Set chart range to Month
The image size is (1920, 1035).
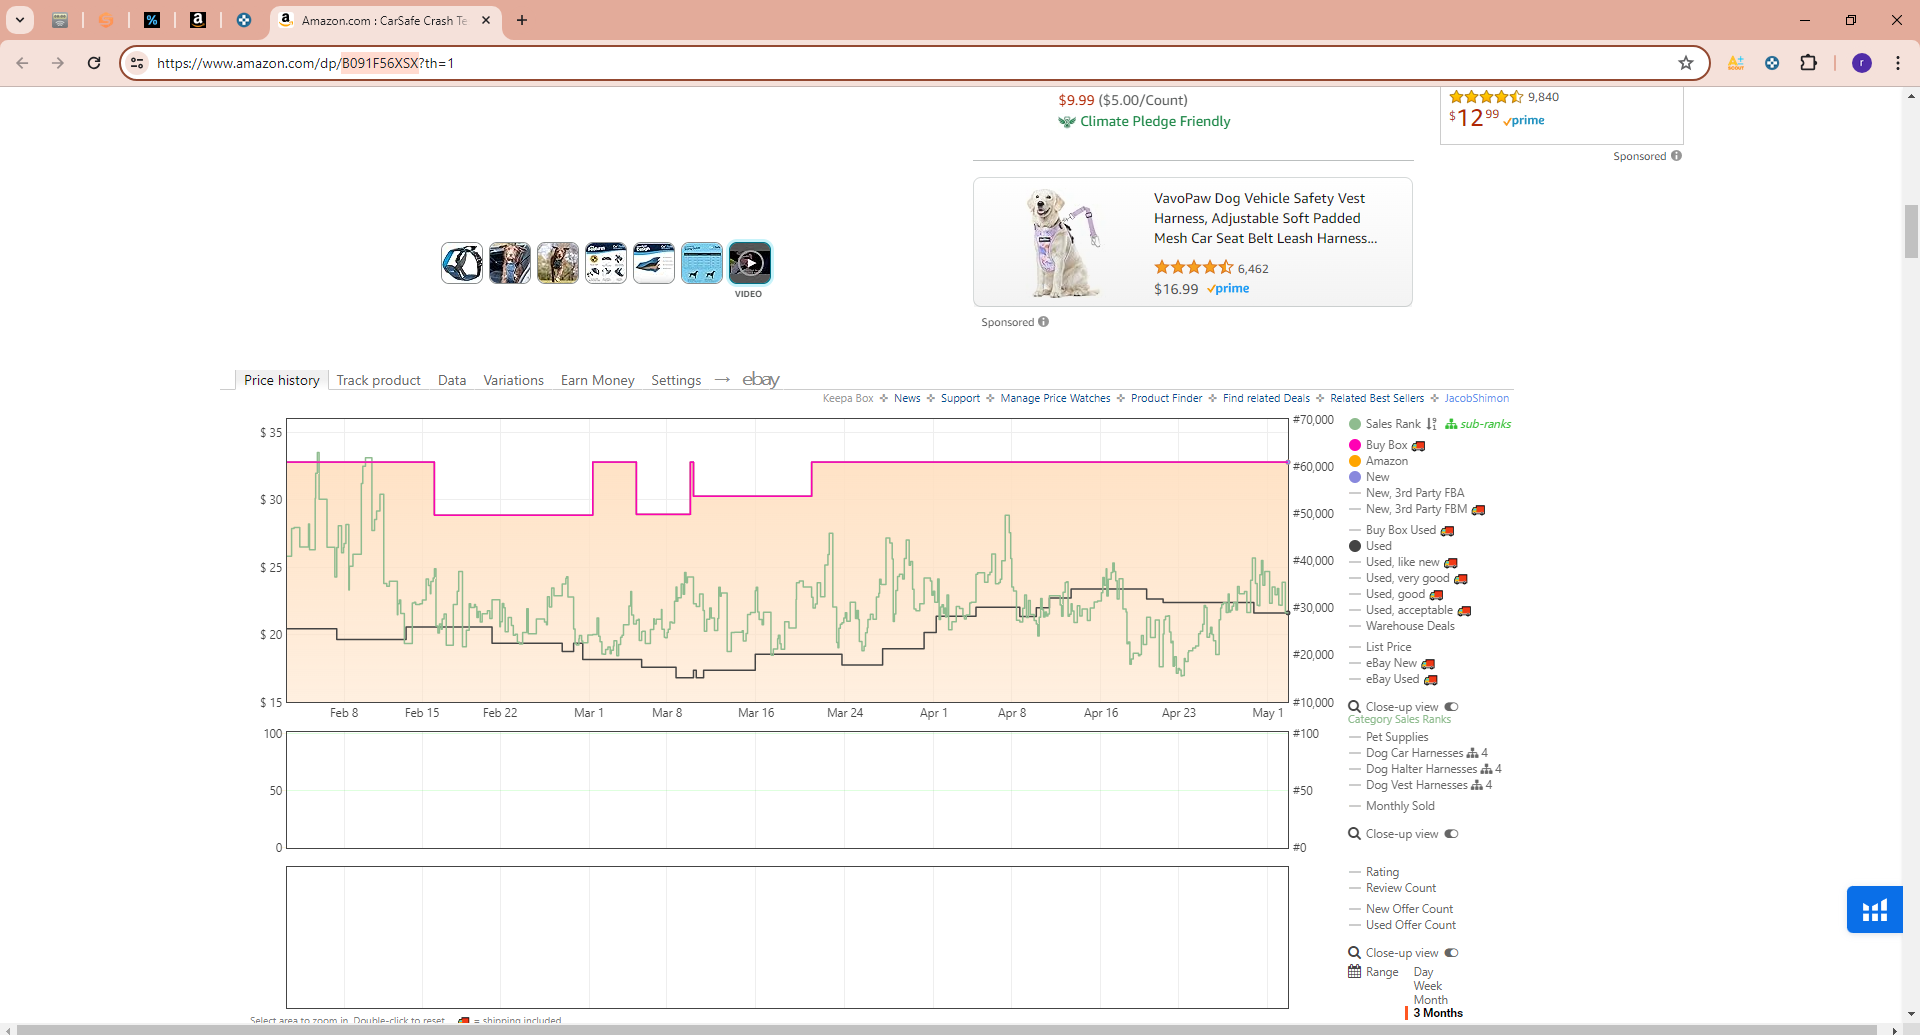[1430, 1000]
